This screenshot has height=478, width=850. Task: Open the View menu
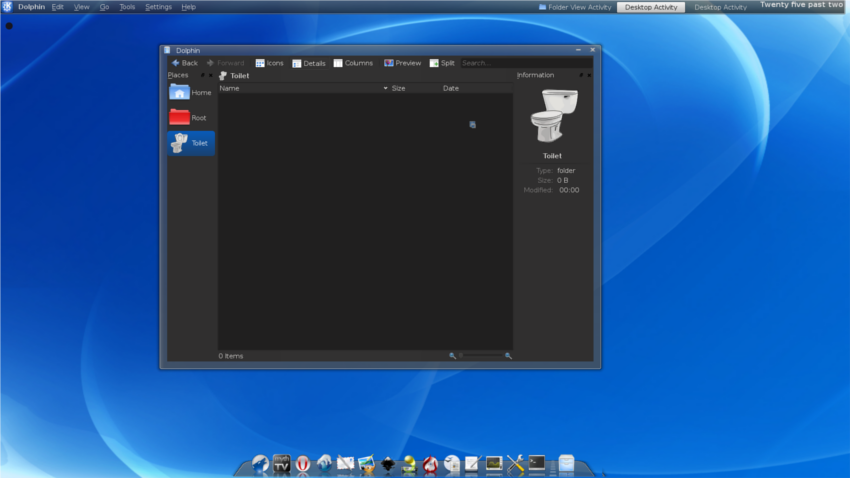tap(81, 7)
